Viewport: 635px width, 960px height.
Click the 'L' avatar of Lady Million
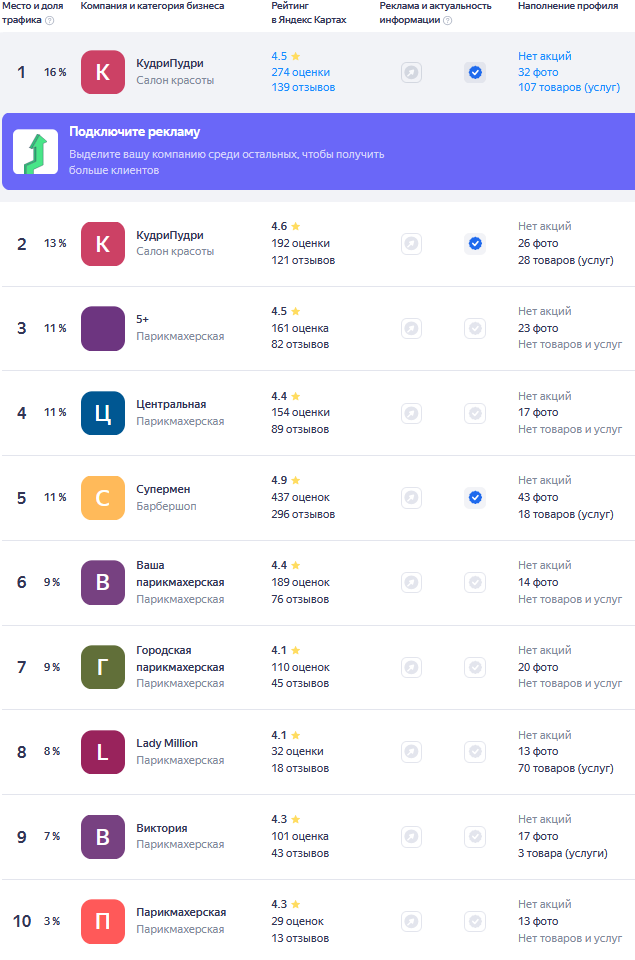[x=103, y=752]
